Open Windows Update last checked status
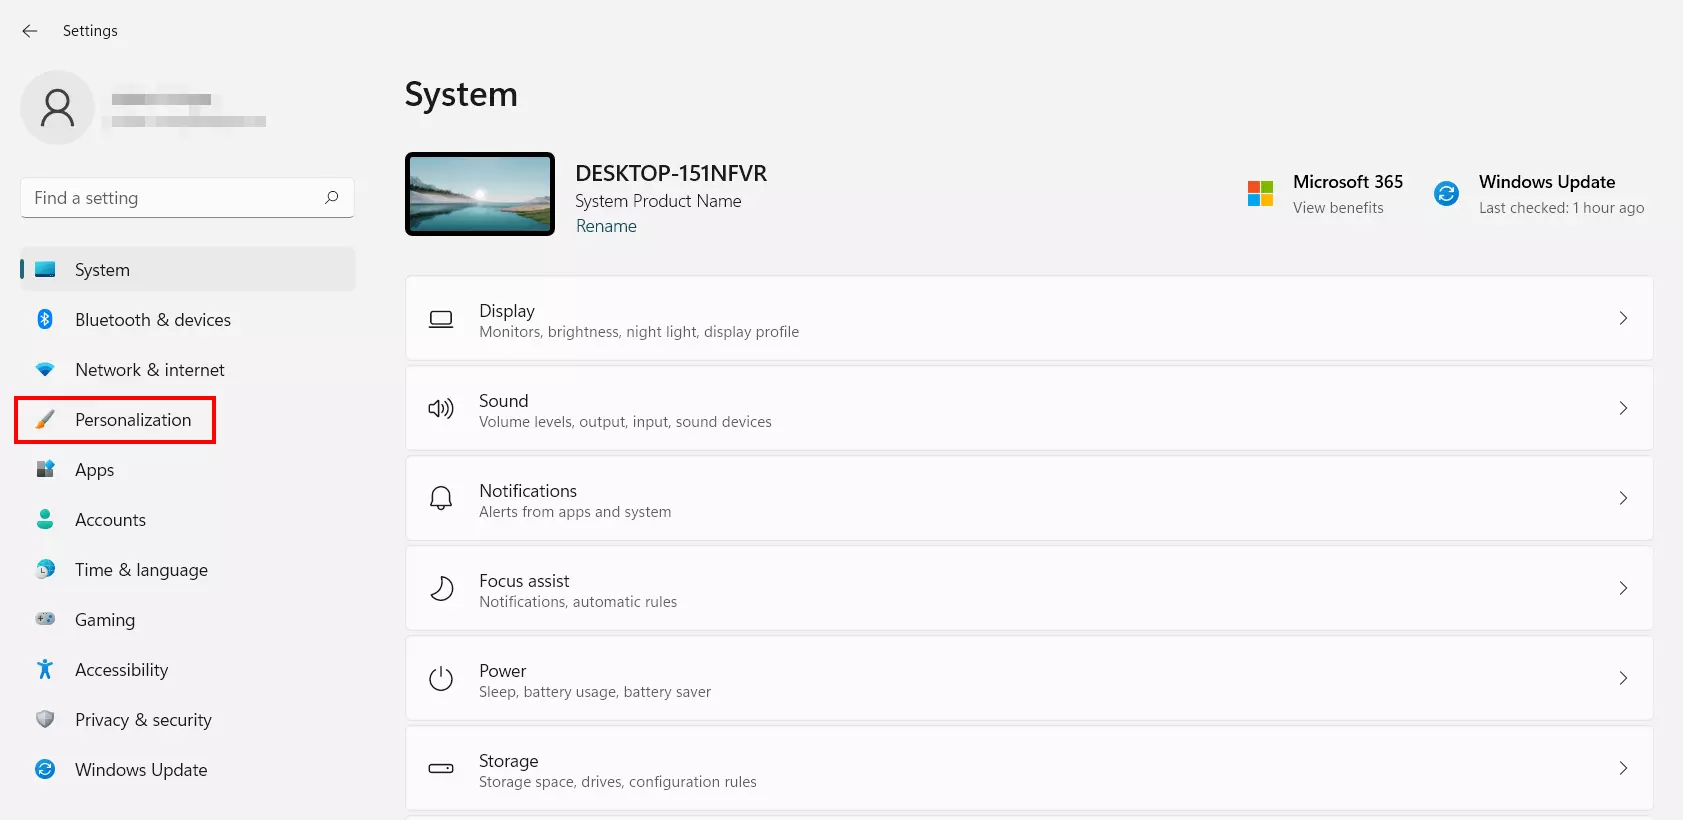 tap(1561, 208)
